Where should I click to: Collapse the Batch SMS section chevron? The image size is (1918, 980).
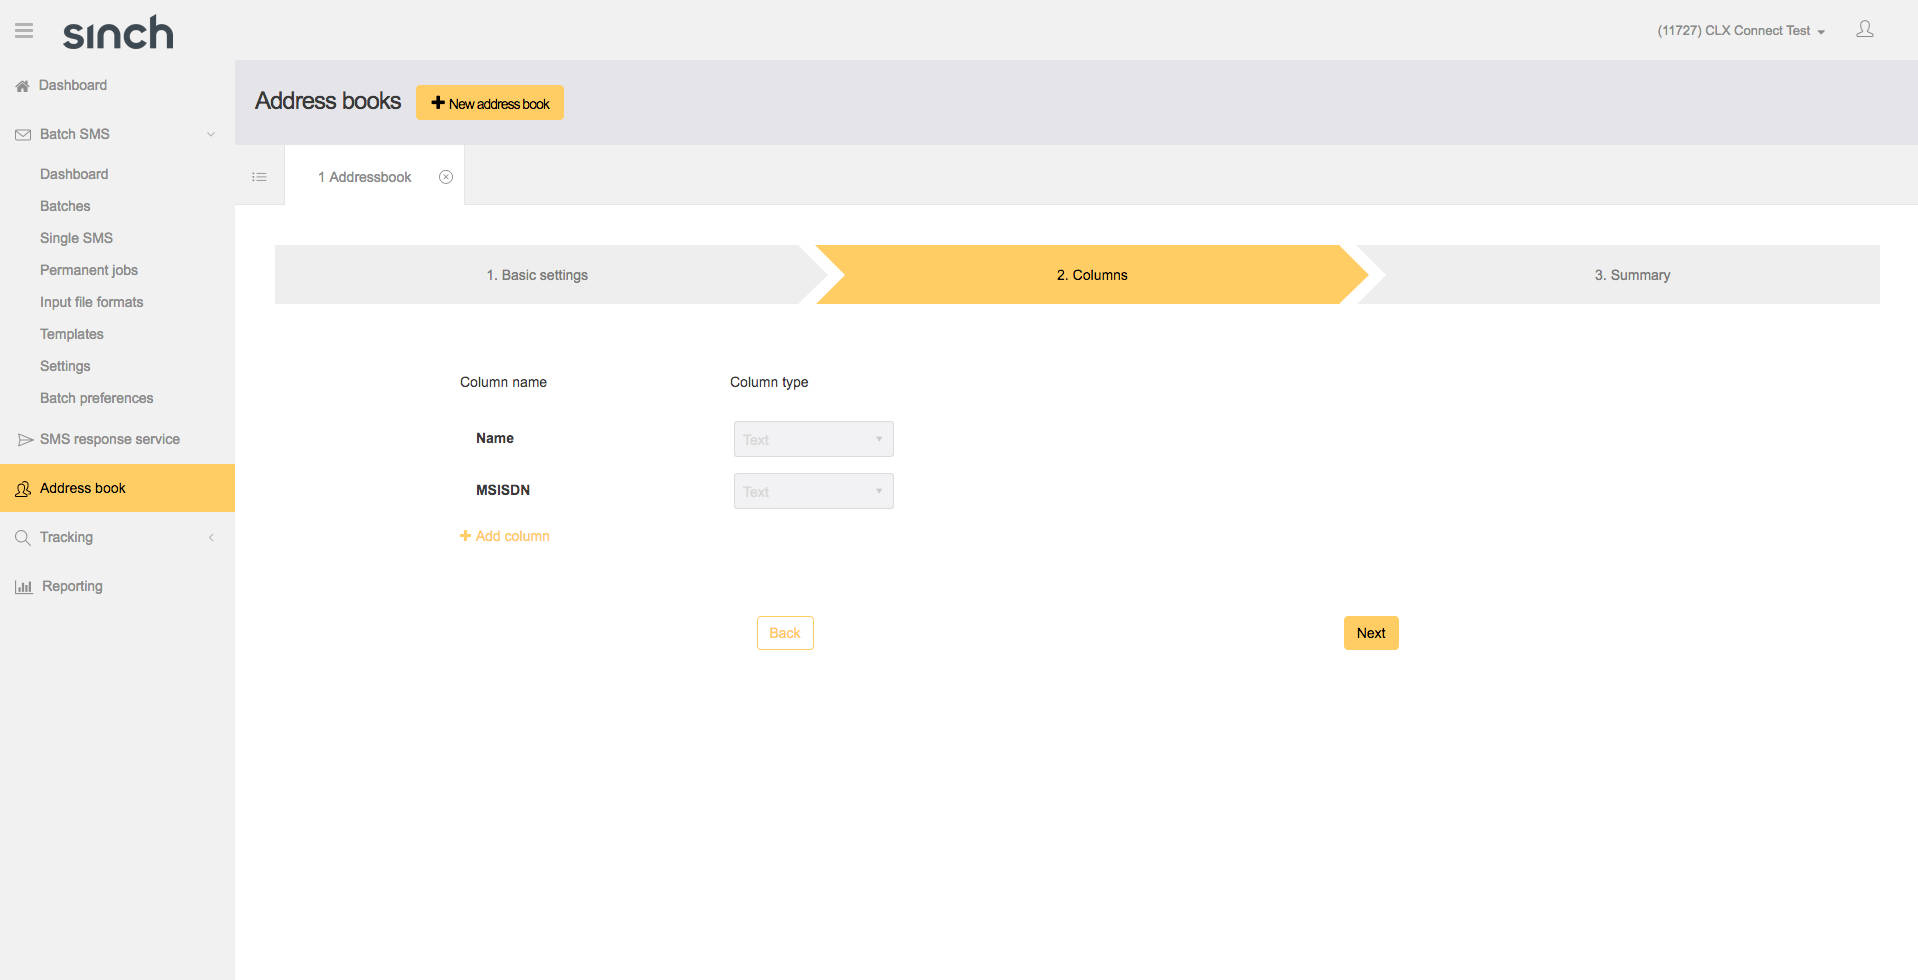click(x=210, y=133)
